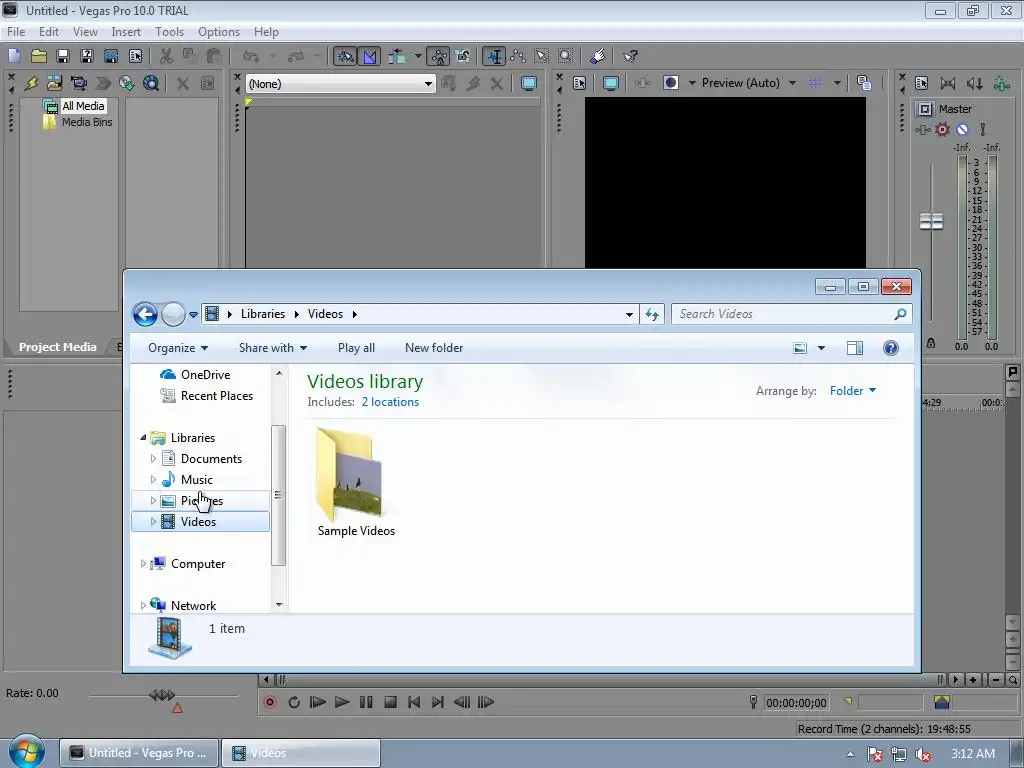The image size is (1024, 768).
Task: Open the Edit menu
Action: (49, 31)
